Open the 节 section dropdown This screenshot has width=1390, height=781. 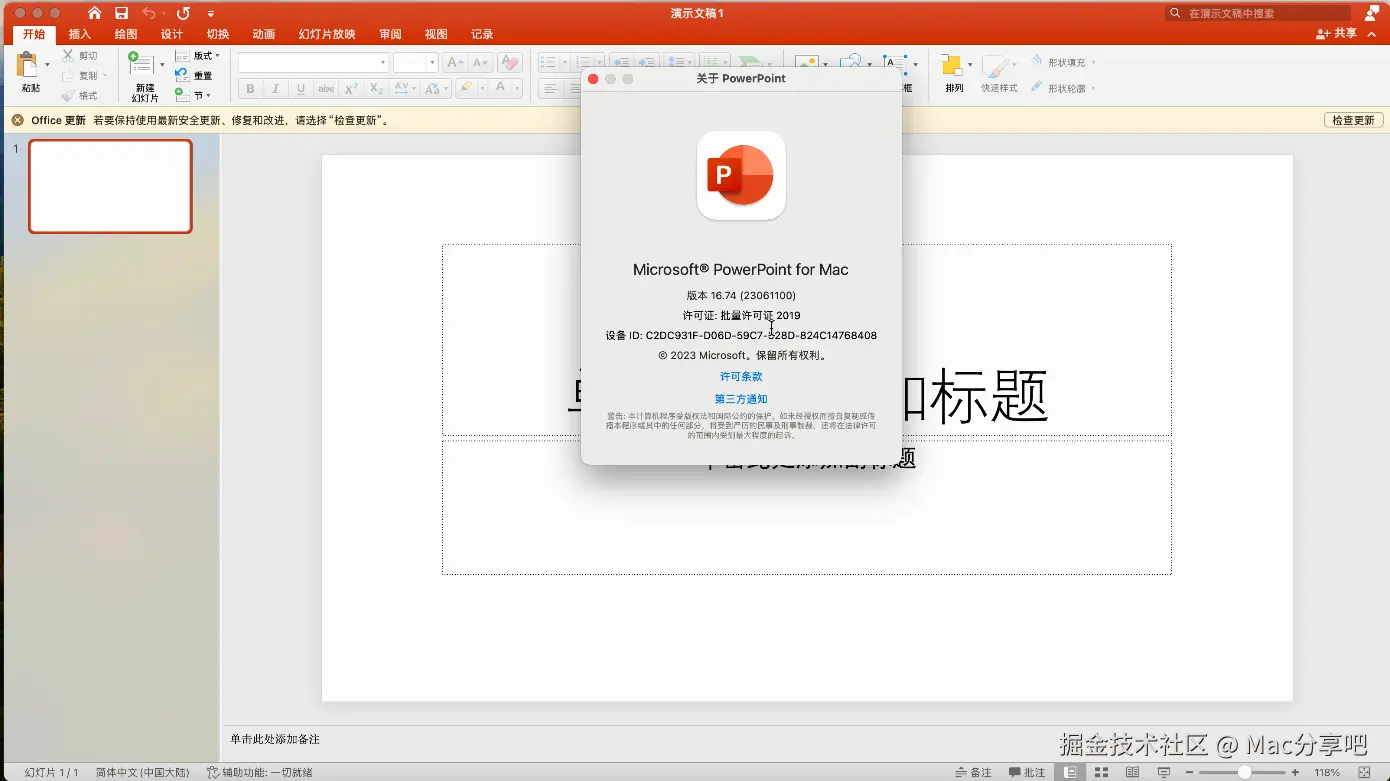pyautogui.click(x=194, y=95)
